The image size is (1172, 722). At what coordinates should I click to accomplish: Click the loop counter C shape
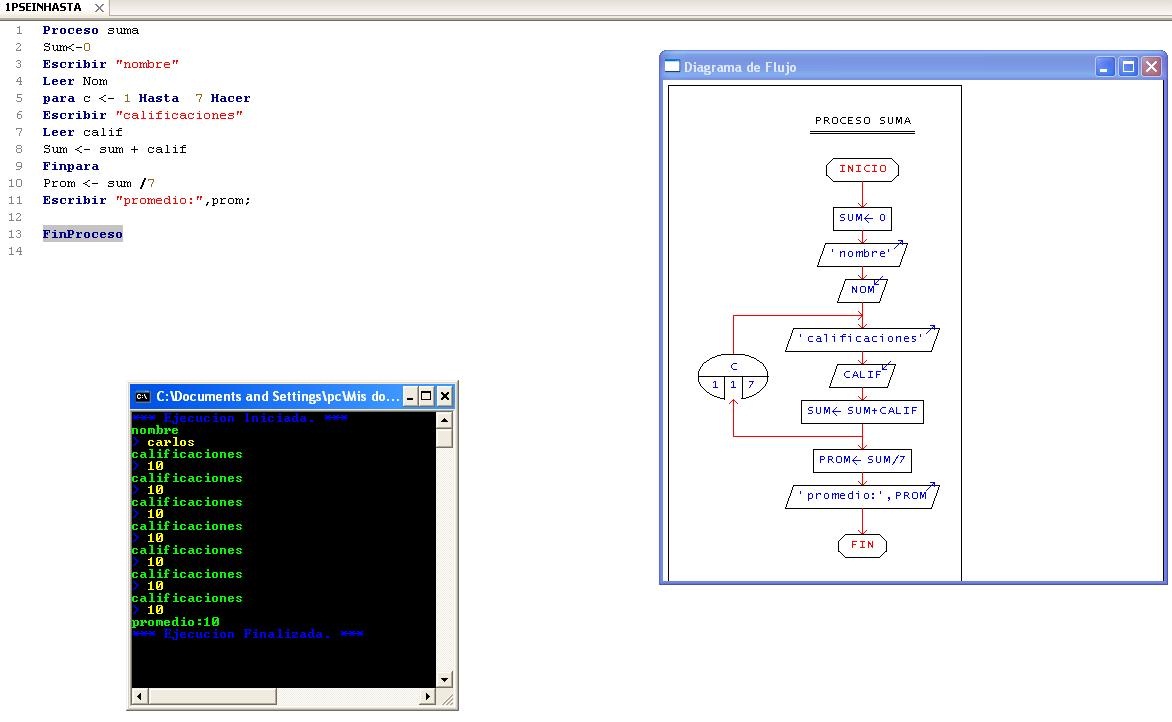click(732, 374)
